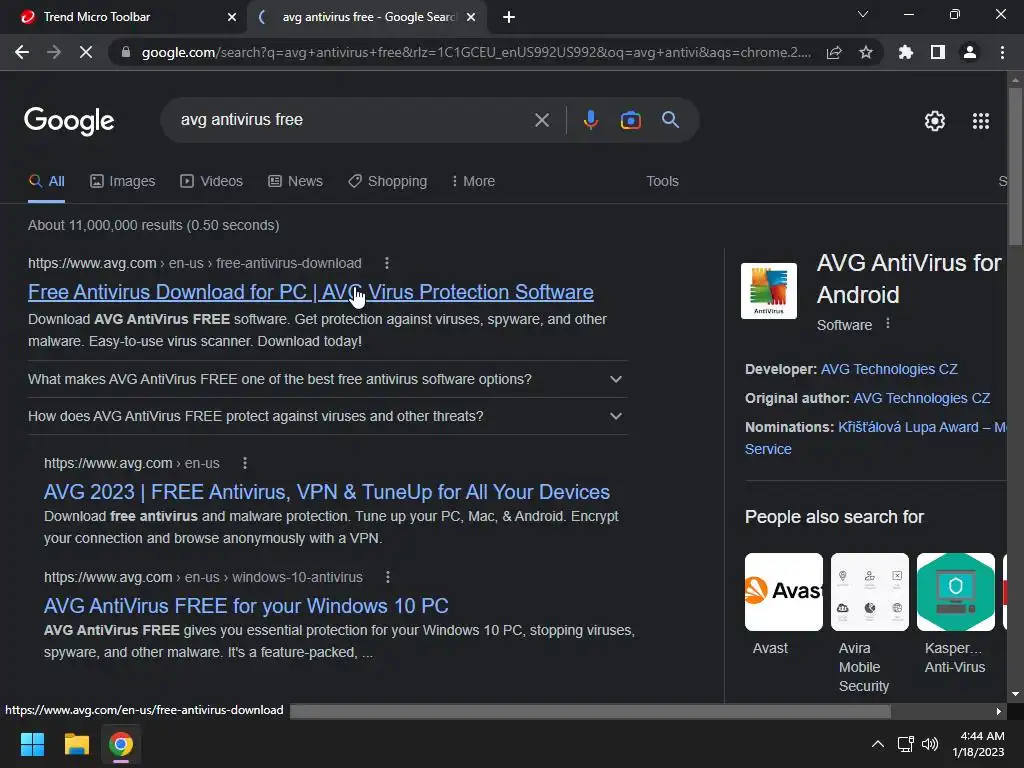The image size is (1024, 768).
Task: Click the horizontal scrollbar at bottom
Action: [x=590, y=711]
